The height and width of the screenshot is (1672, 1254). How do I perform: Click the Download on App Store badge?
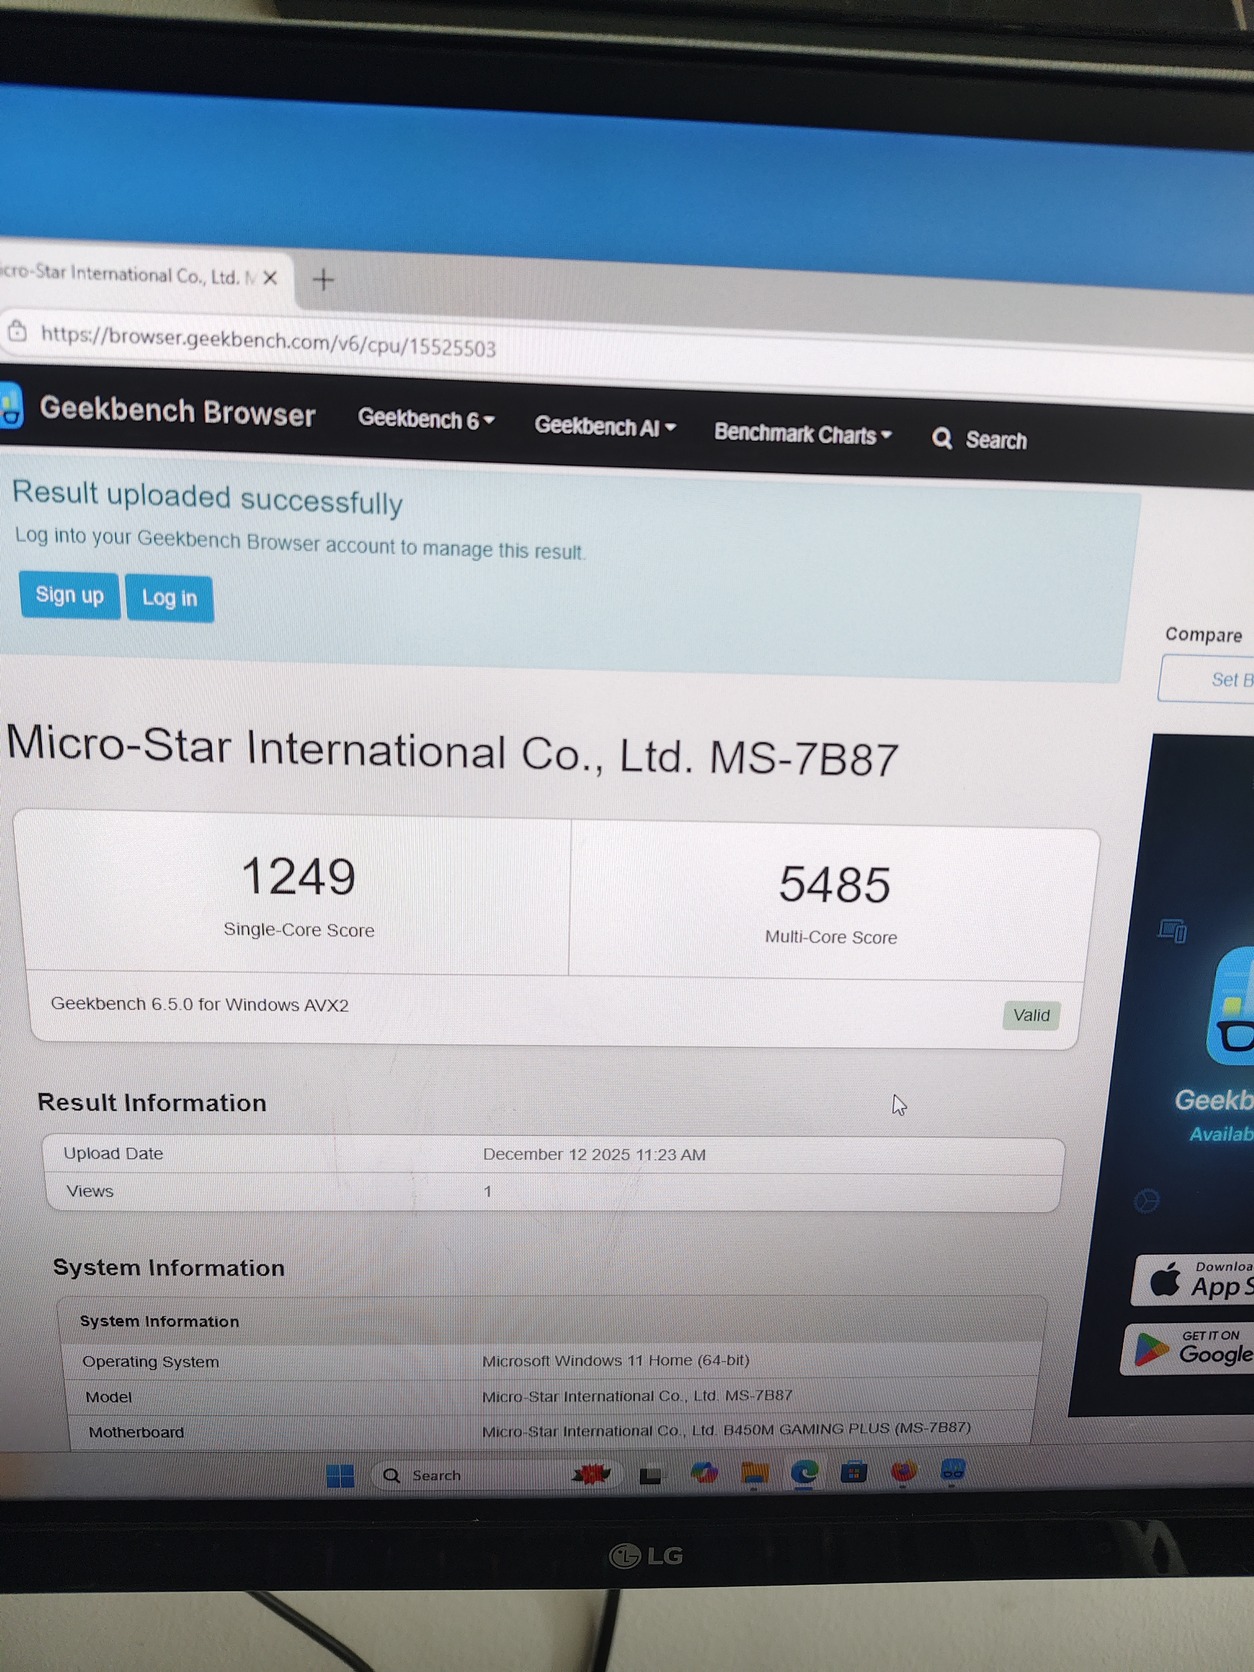coord(1192,1280)
